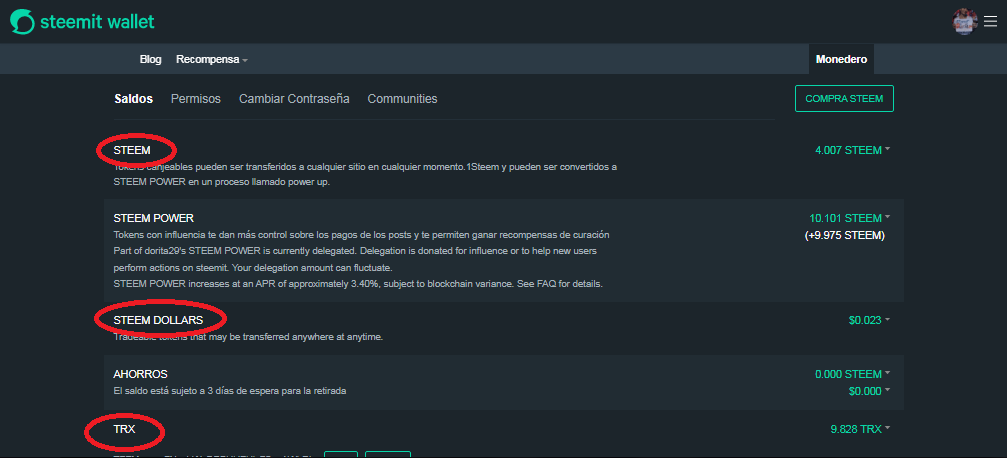Select the Monedero tab
Viewport: 1007px width, 458px height.
click(x=841, y=59)
